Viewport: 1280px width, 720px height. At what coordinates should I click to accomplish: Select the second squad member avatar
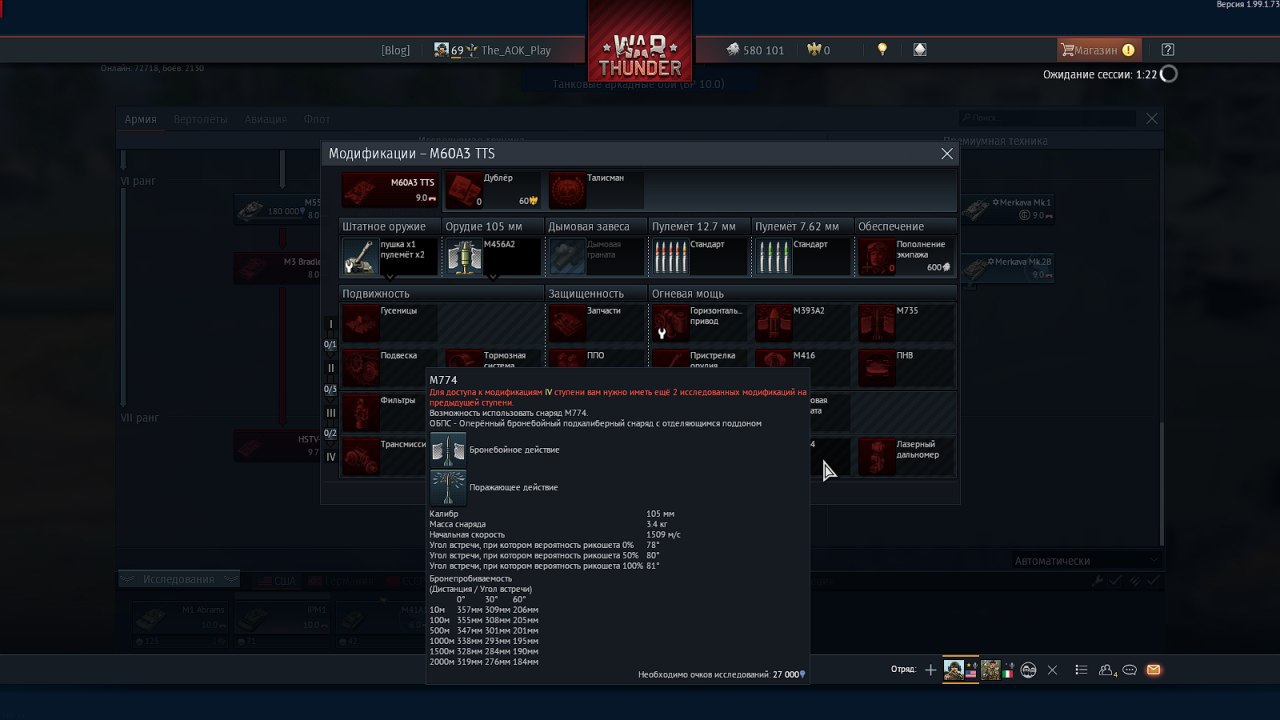[990, 670]
